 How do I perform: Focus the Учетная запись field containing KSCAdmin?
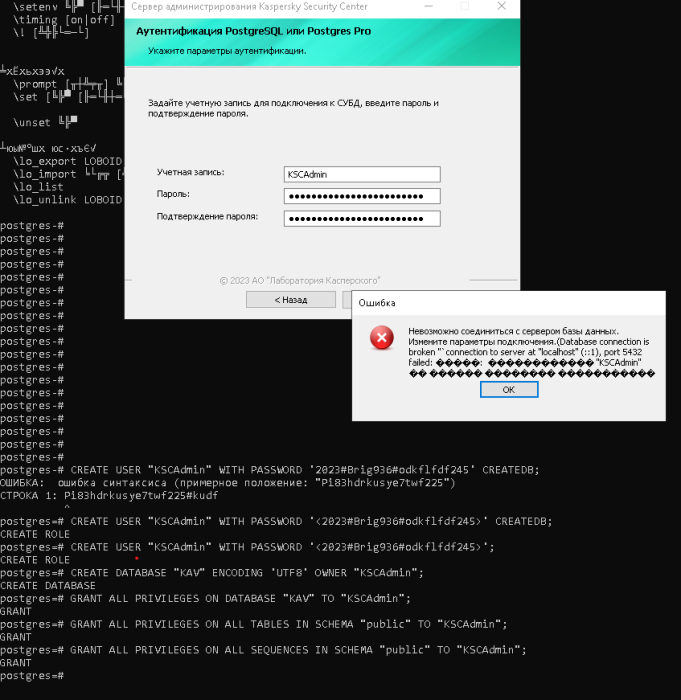click(362, 174)
